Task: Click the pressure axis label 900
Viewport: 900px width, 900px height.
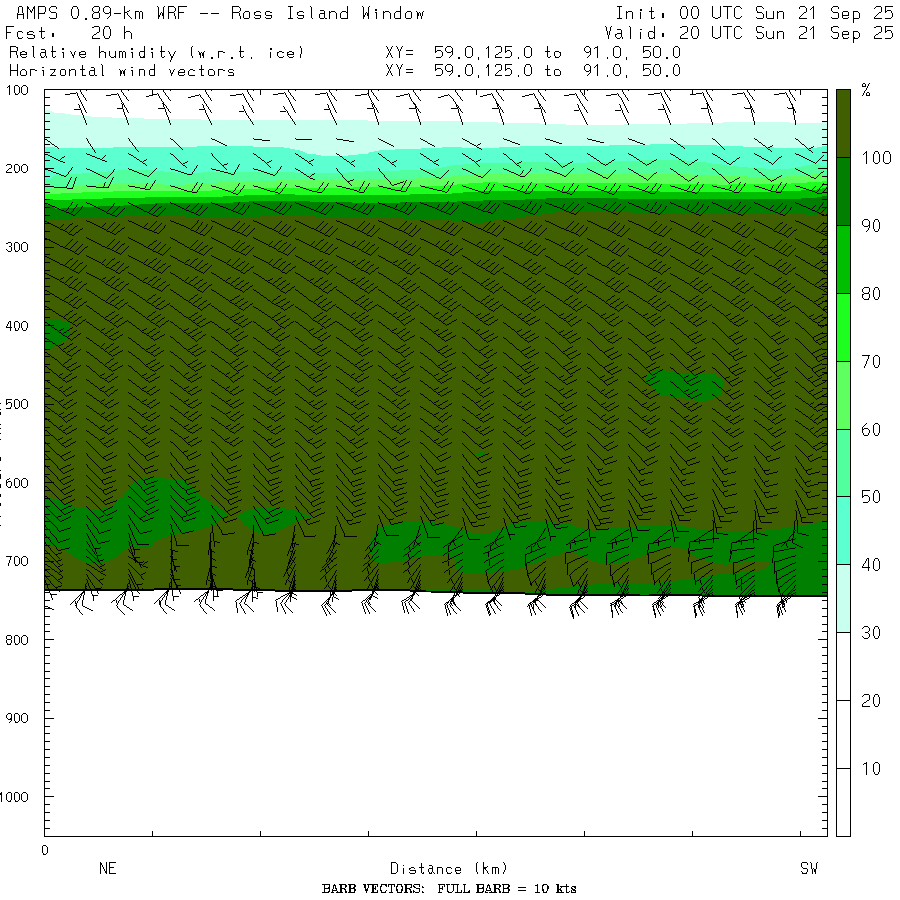Action: (x=17, y=718)
